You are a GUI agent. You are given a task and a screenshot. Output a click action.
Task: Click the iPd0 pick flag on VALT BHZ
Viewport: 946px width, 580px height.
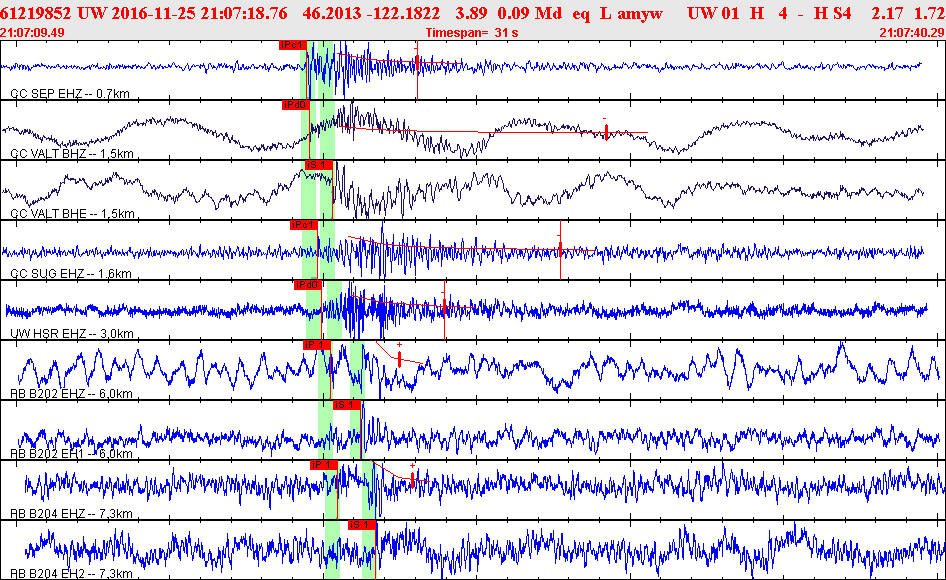[296, 105]
